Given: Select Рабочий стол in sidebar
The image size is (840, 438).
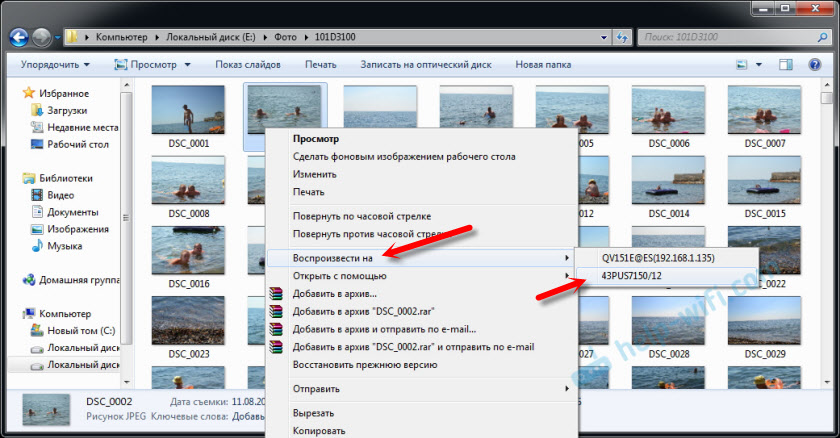Looking at the screenshot, I should pyautogui.click(x=70, y=144).
